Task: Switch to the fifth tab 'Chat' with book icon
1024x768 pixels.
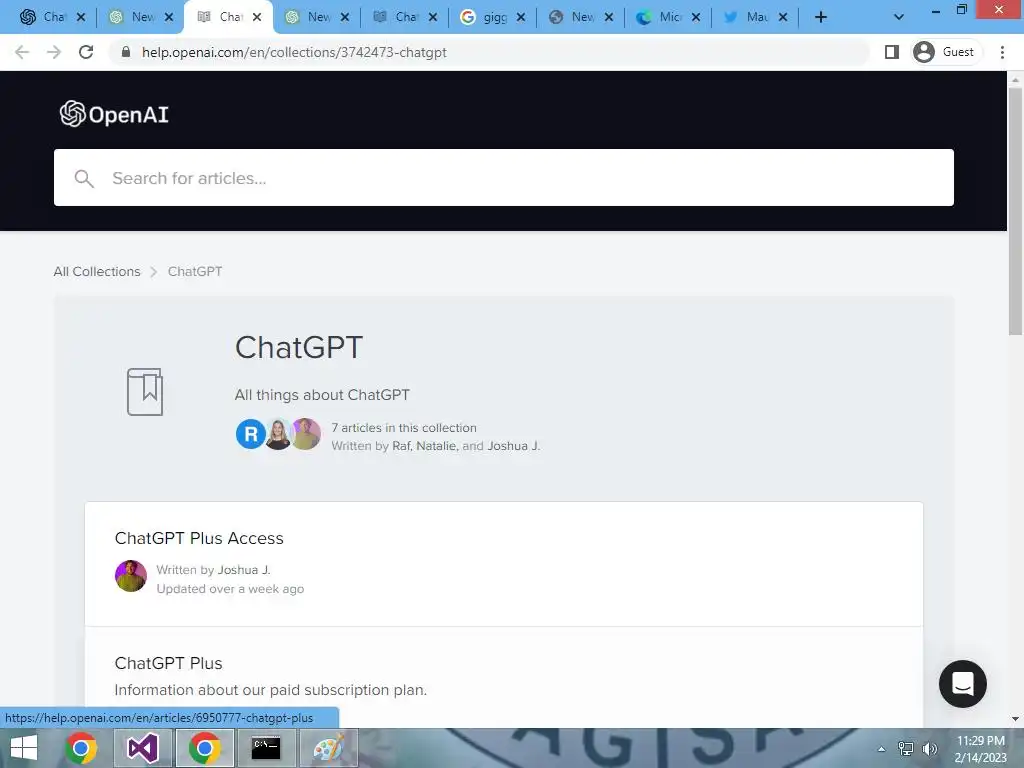Action: tap(397, 18)
